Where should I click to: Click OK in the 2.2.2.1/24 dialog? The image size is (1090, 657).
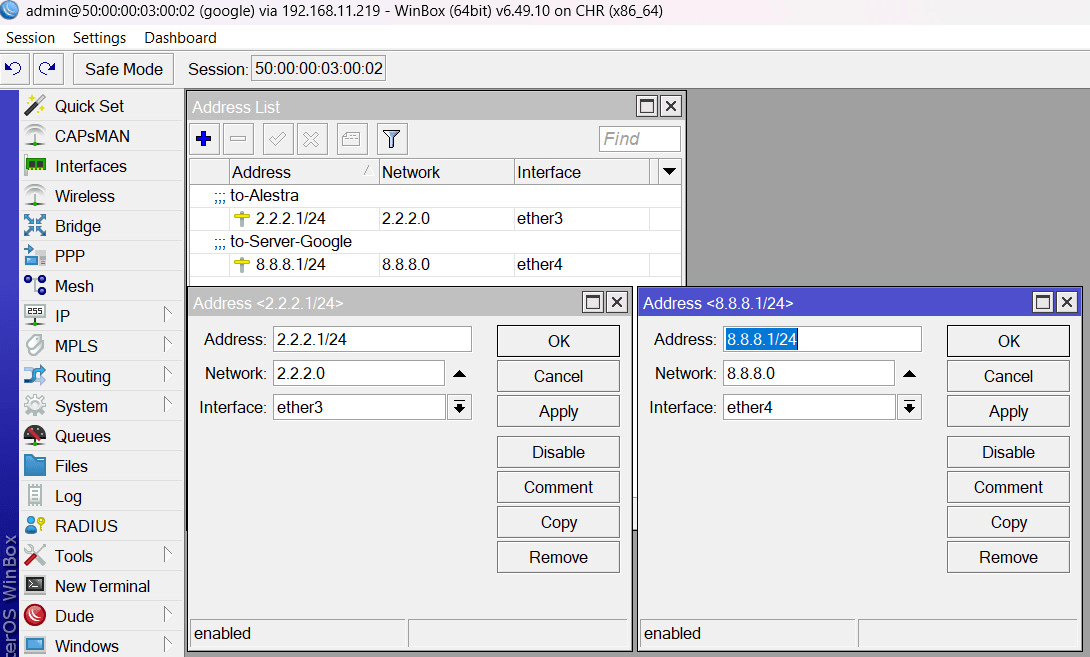(558, 341)
